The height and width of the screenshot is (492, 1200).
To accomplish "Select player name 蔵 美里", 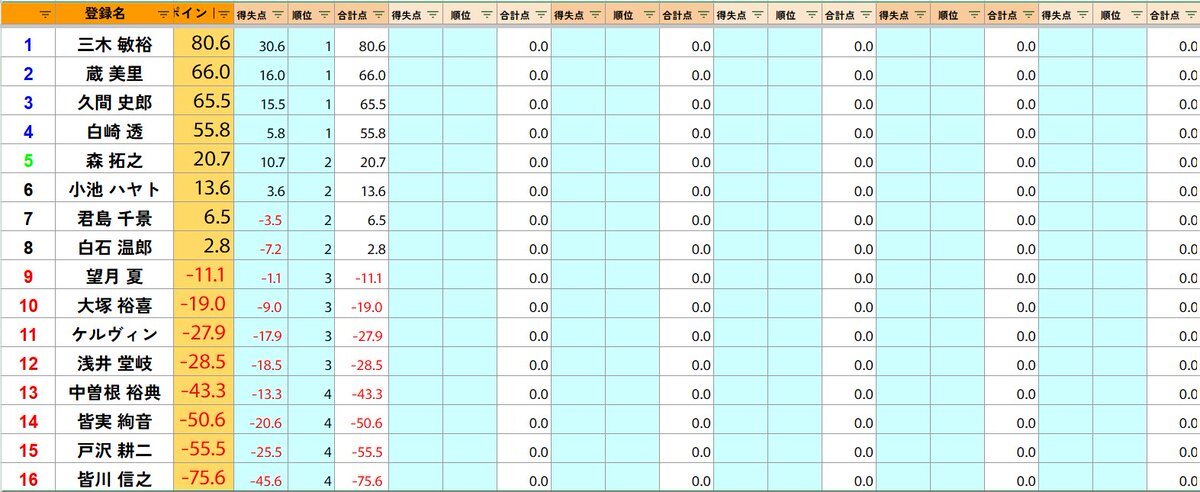I will tap(114, 73).
